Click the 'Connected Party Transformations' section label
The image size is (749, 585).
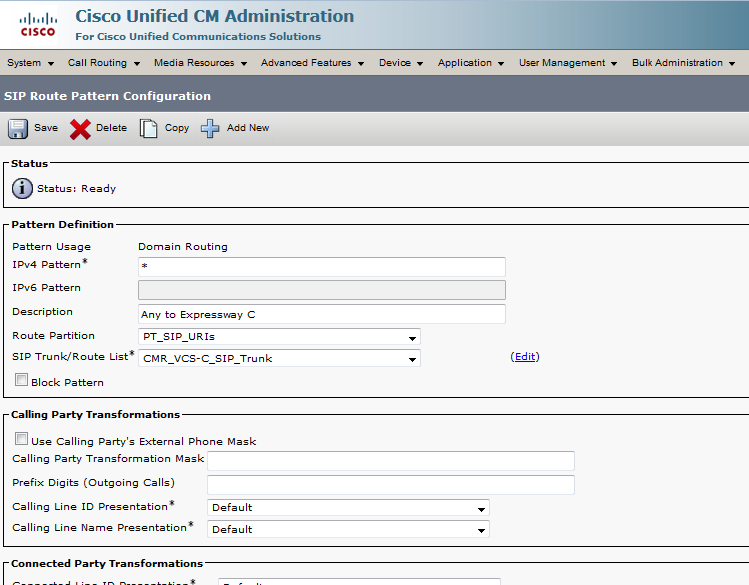pos(107,564)
